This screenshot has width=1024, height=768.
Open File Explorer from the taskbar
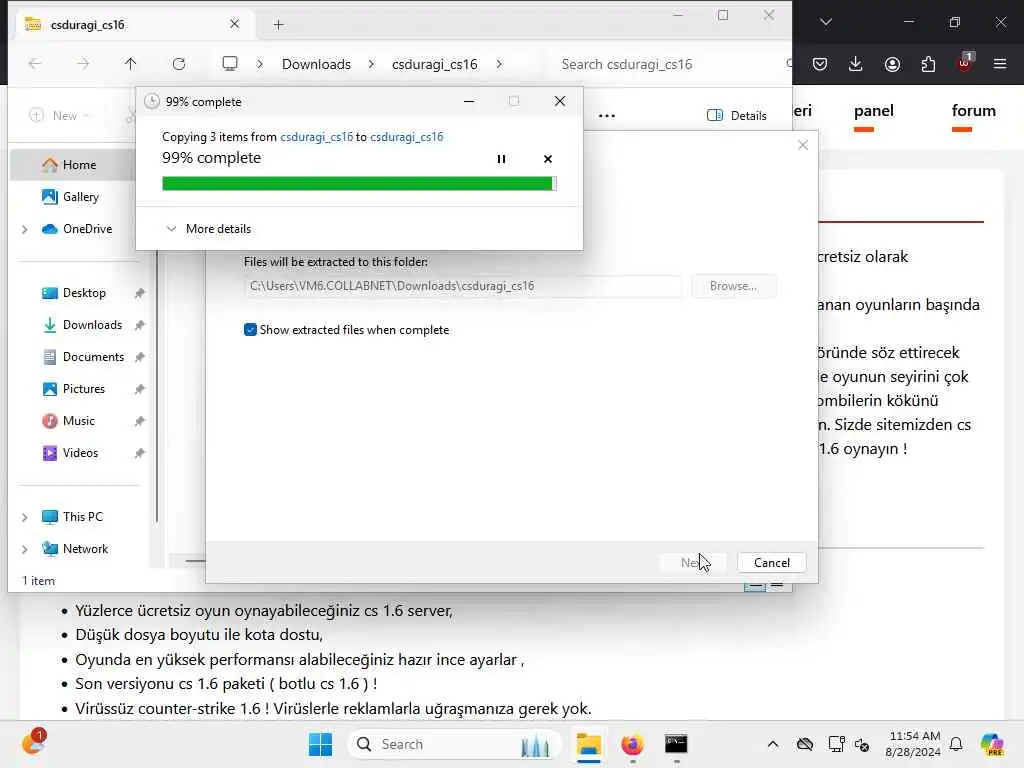tap(588, 744)
